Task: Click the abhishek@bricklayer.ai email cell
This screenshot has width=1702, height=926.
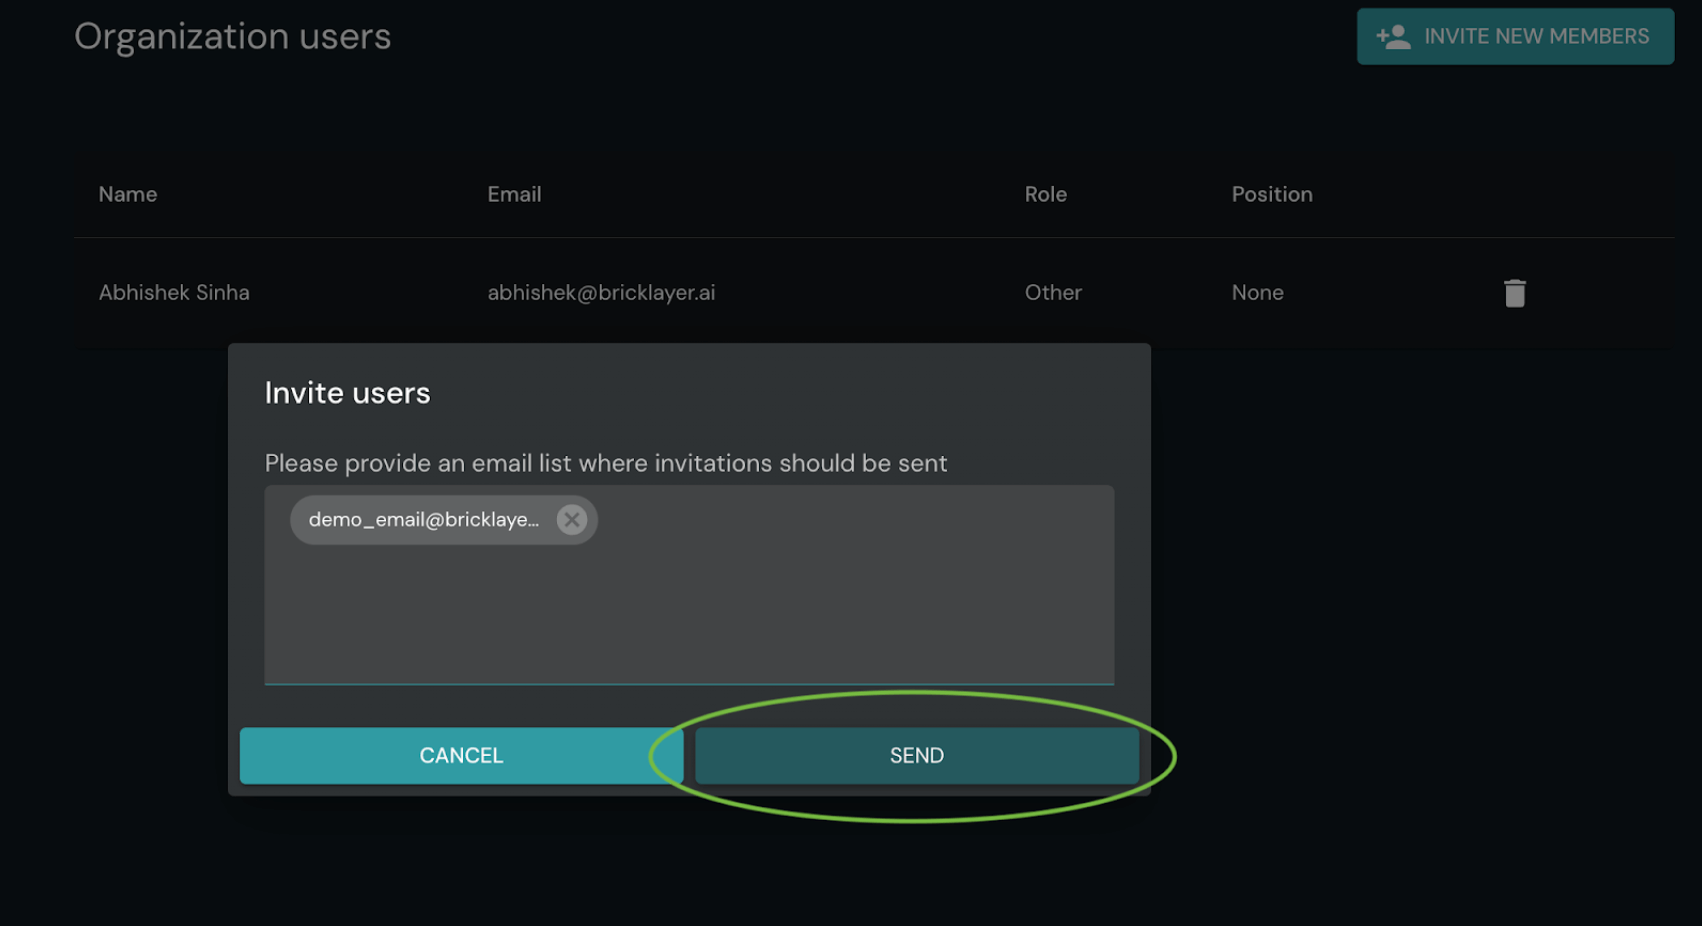Action: [601, 293]
